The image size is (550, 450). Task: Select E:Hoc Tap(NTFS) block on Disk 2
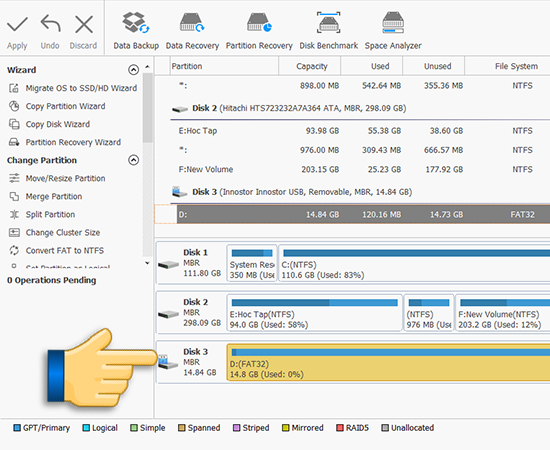[x=315, y=313]
